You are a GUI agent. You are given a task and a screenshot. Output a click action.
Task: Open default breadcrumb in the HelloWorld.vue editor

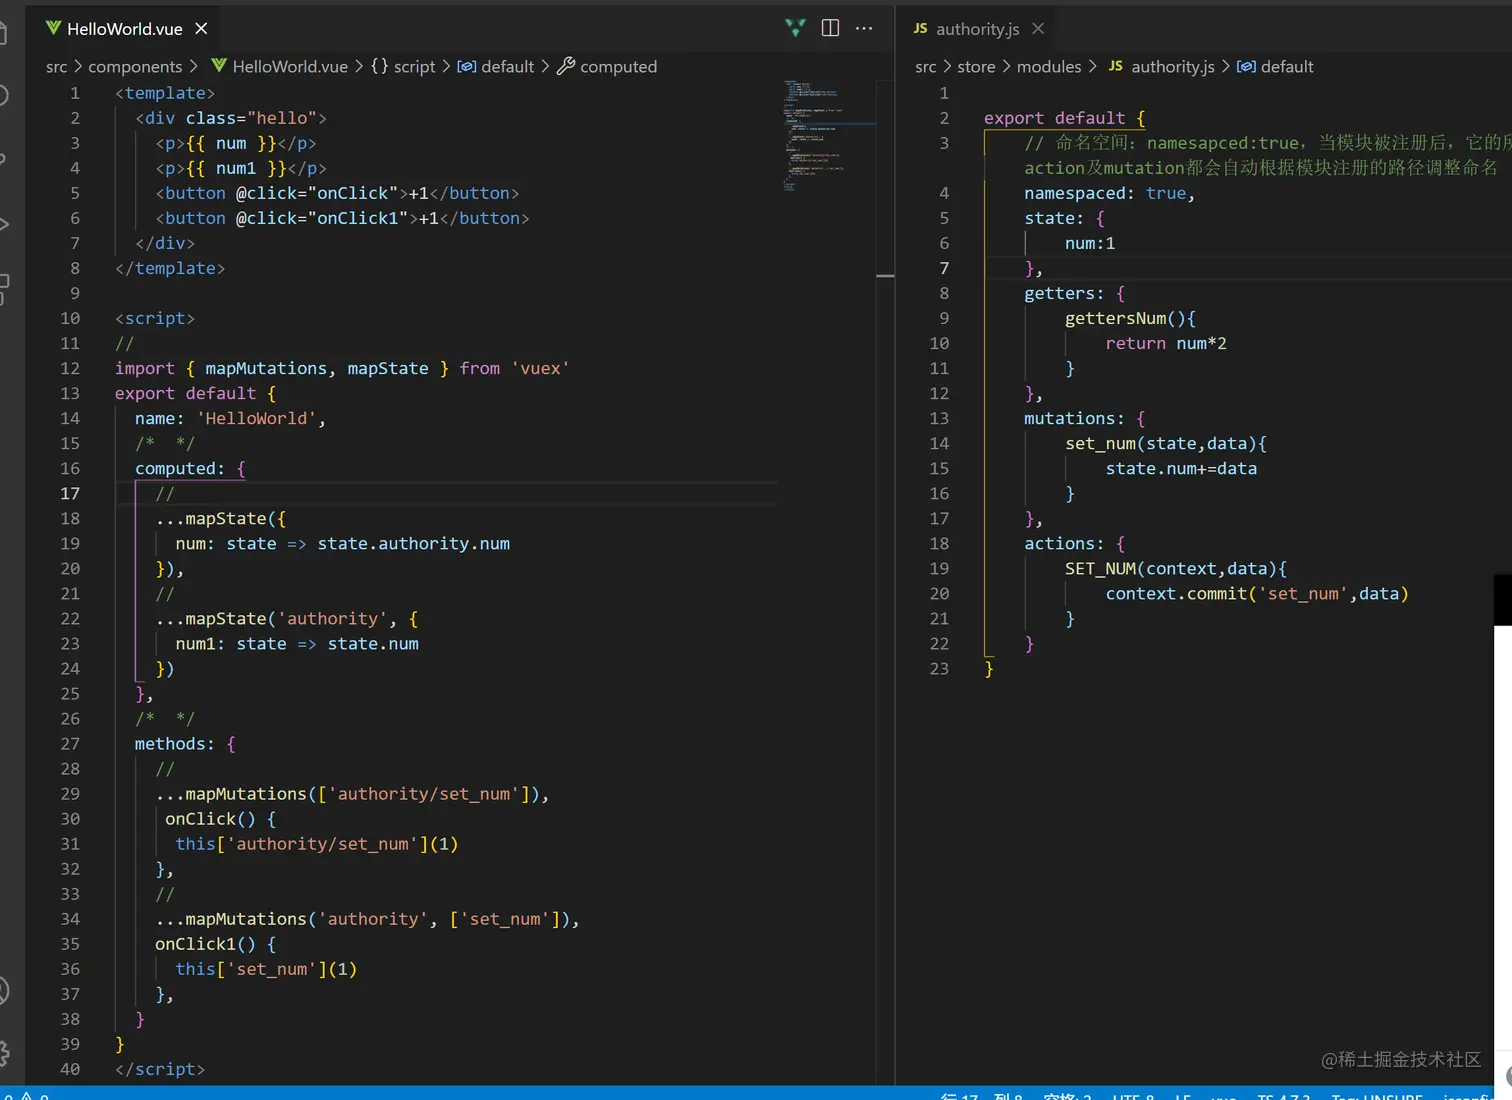coord(508,67)
